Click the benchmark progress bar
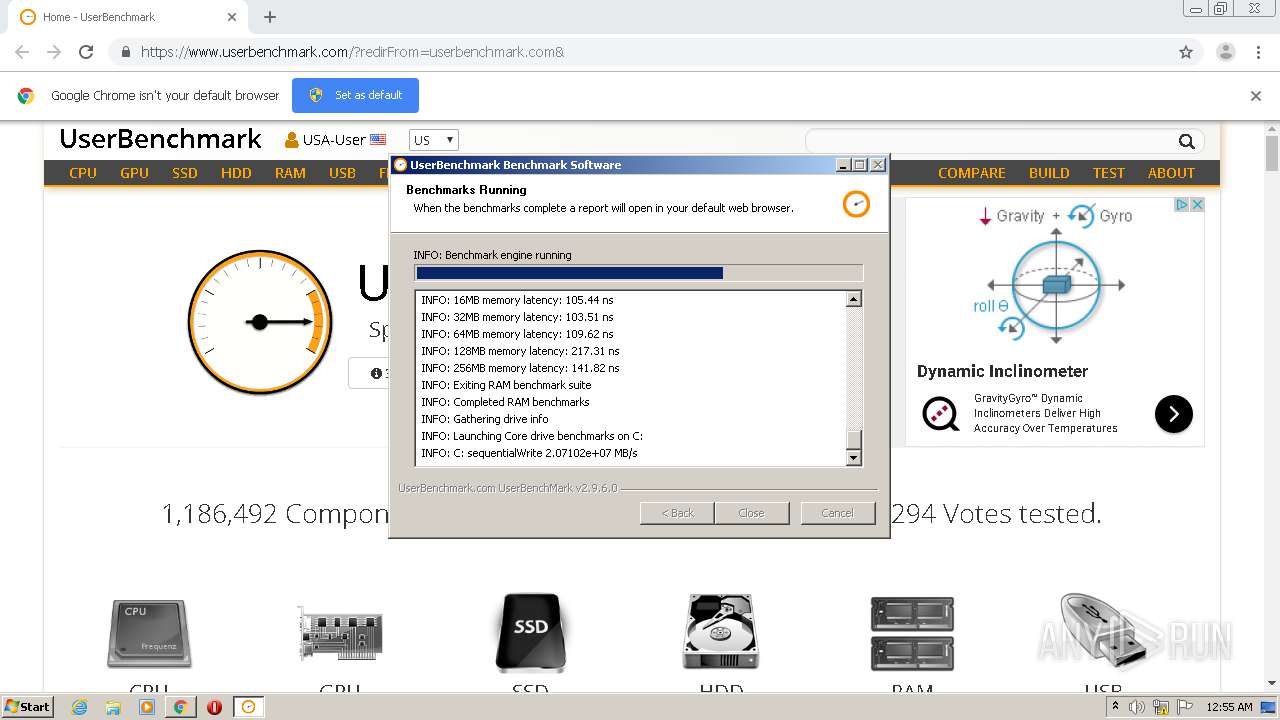The width and height of the screenshot is (1280, 720). click(x=638, y=273)
